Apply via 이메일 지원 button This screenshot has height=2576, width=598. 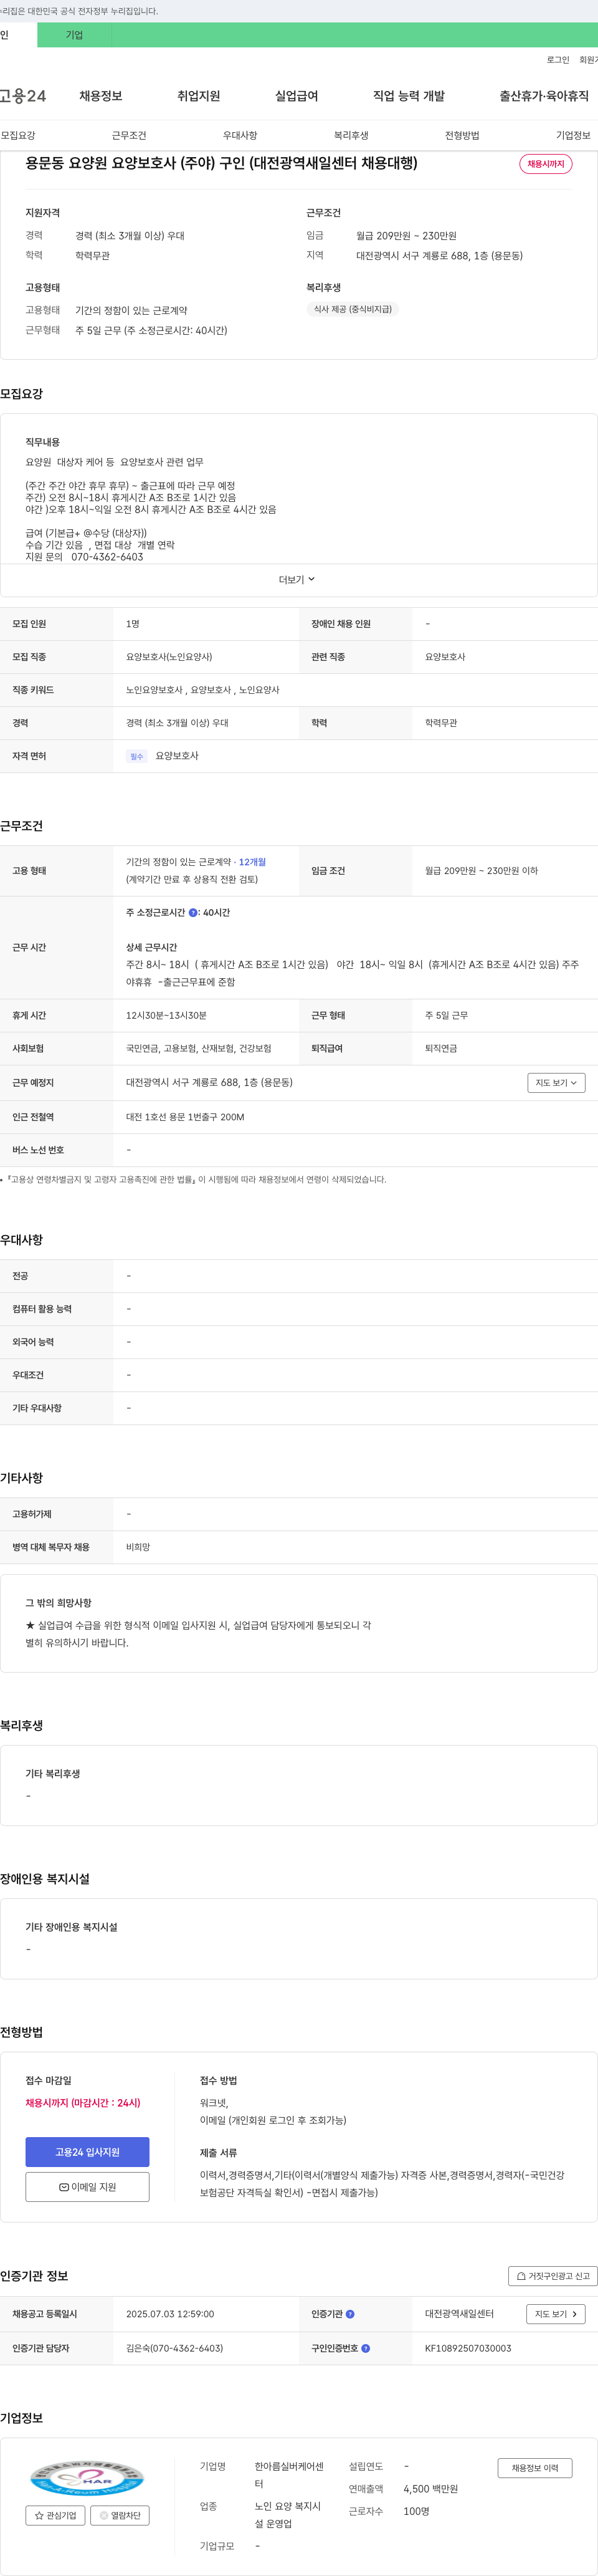coord(87,2187)
